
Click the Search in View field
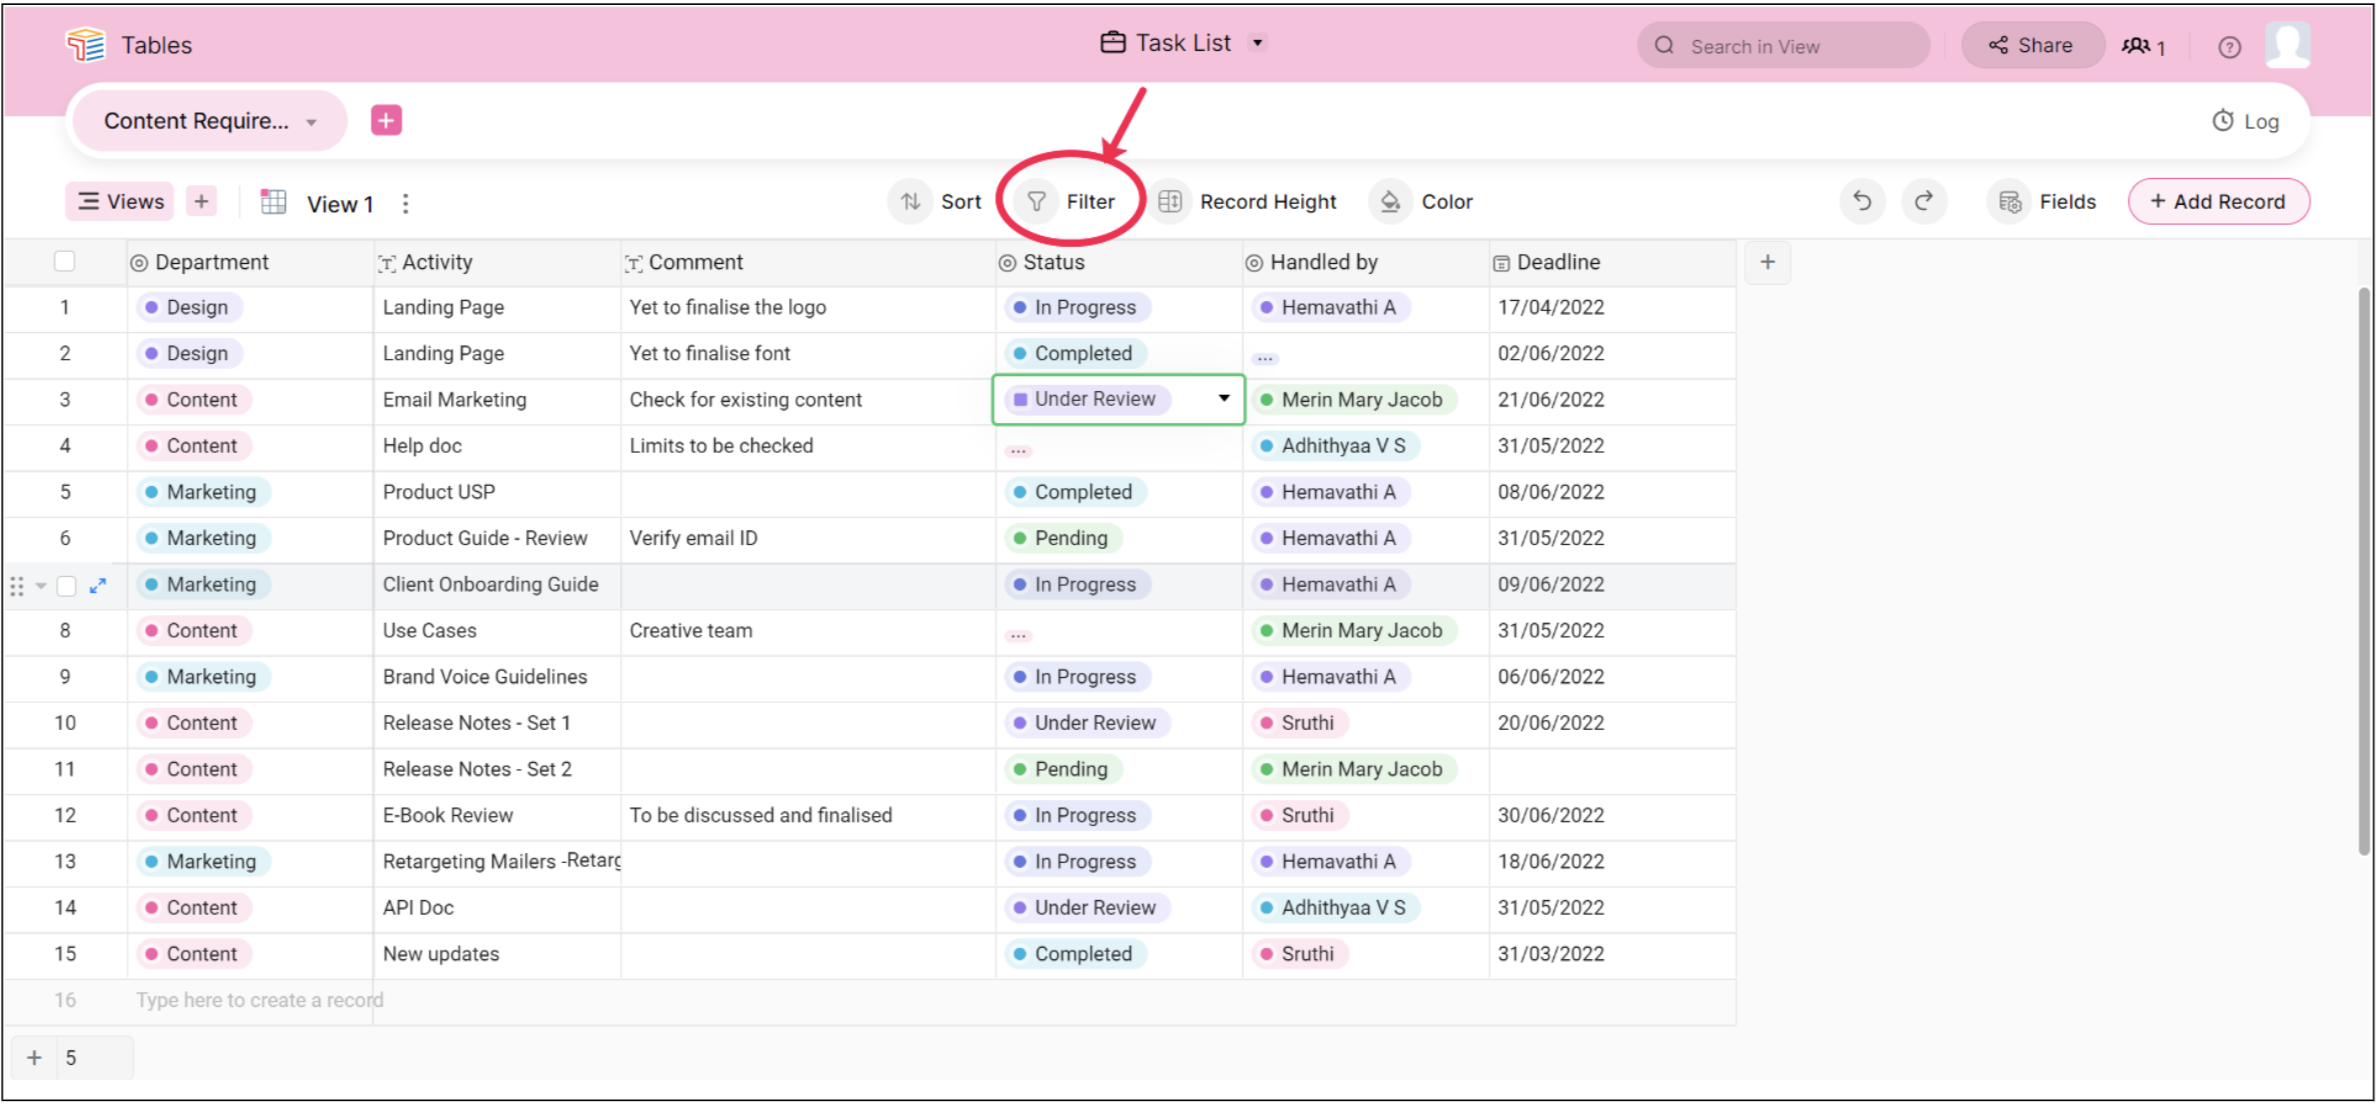coord(1785,46)
